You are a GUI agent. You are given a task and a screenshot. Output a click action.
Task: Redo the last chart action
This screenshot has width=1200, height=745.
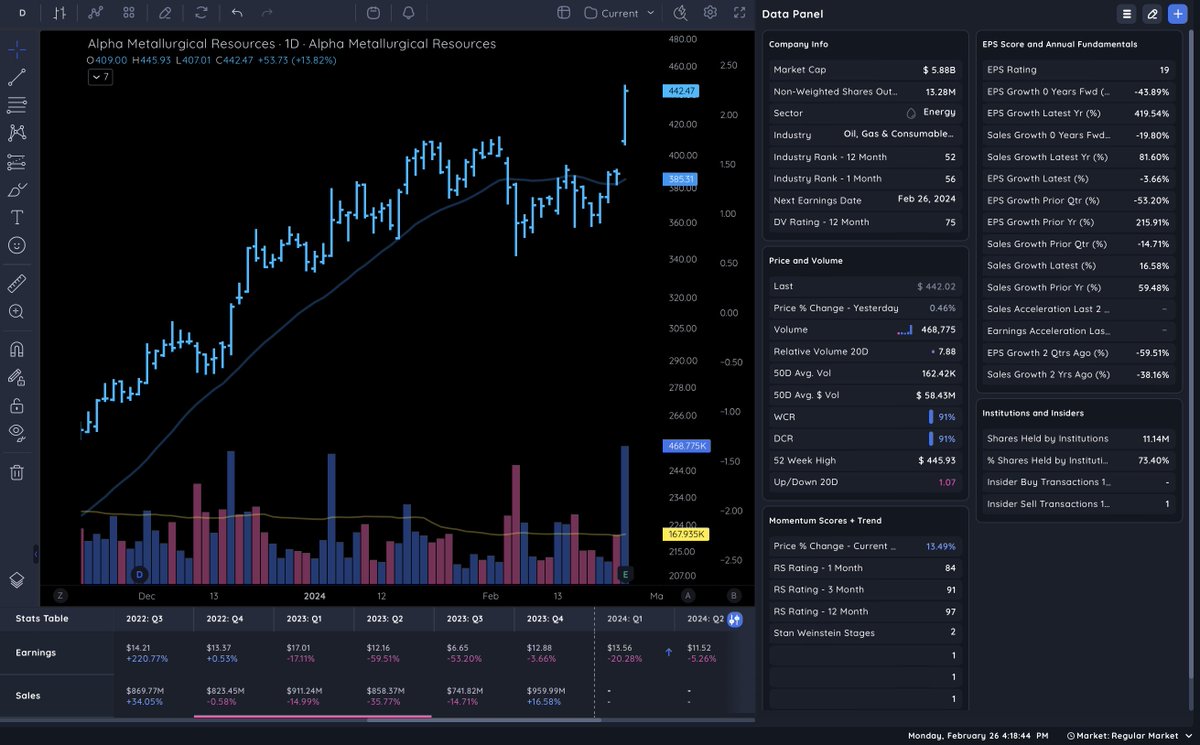click(x=267, y=13)
